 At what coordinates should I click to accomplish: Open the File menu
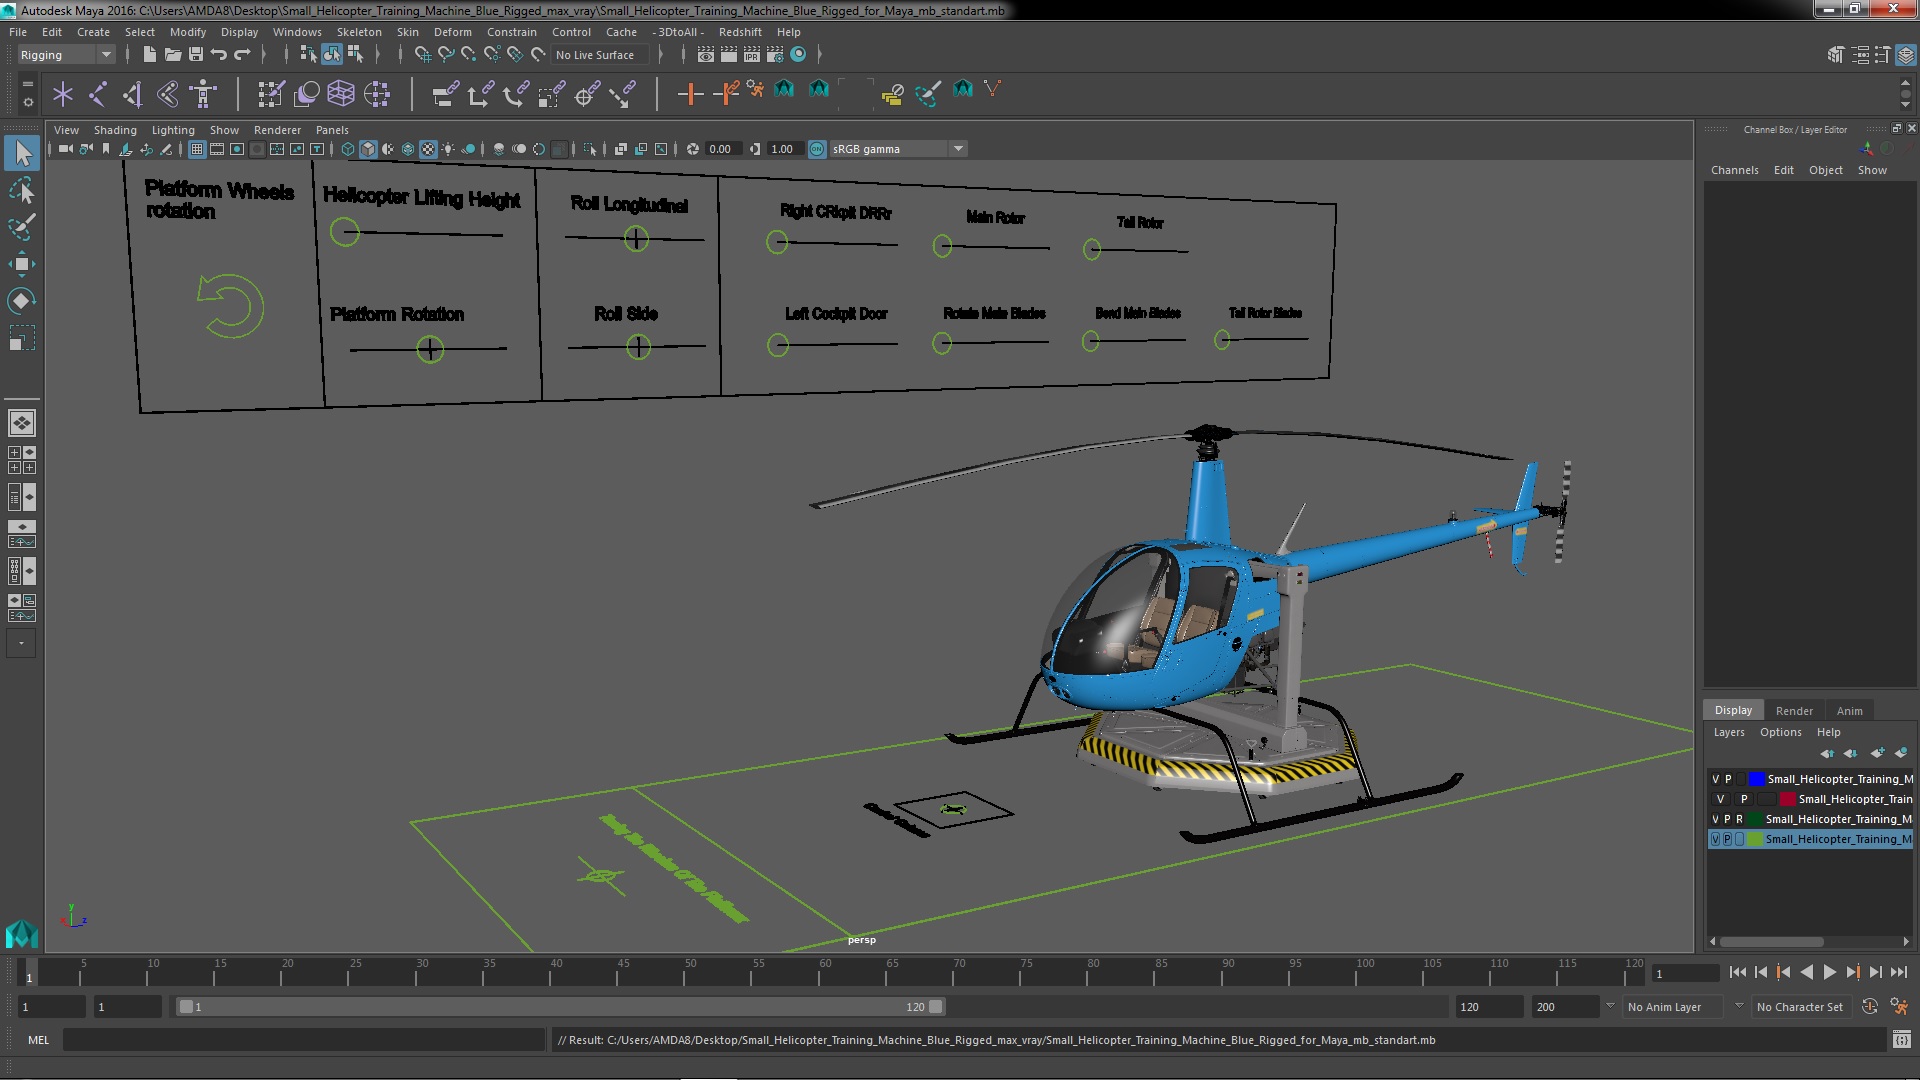click(x=18, y=32)
